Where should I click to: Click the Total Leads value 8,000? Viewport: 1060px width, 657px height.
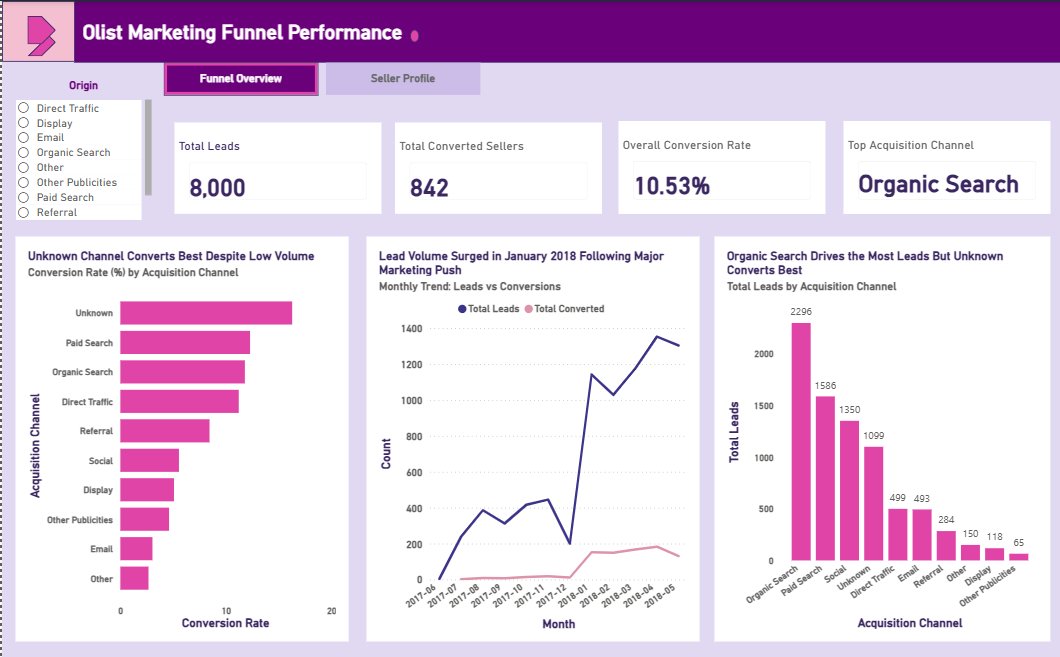pos(217,187)
